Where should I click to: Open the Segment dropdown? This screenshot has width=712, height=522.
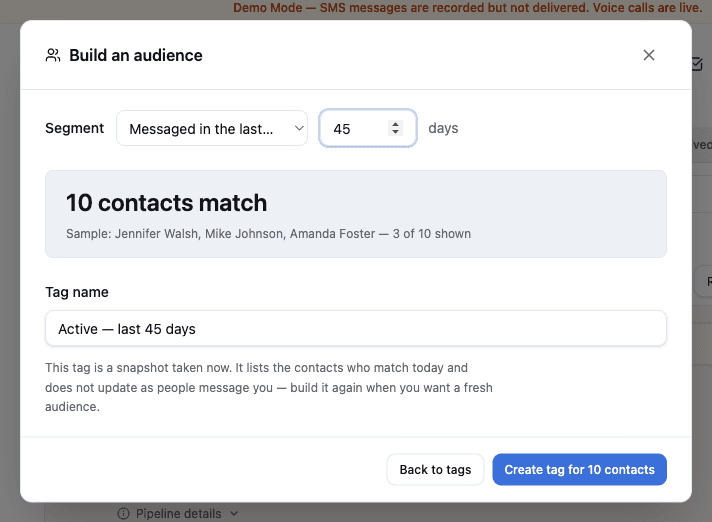pyautogui.click(x=212, y=128)
